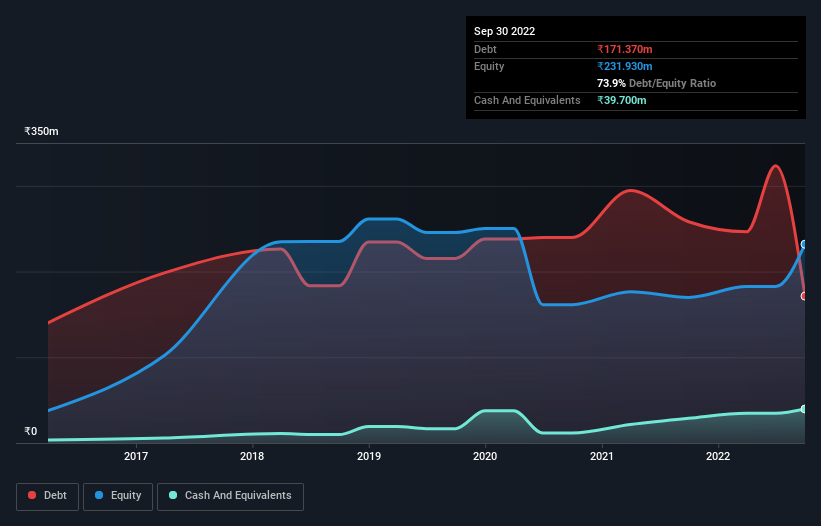This screenshot has width=821, height=526.
Task: Click the blue Equity endpoint marker
Action: (x=804, y=244)
